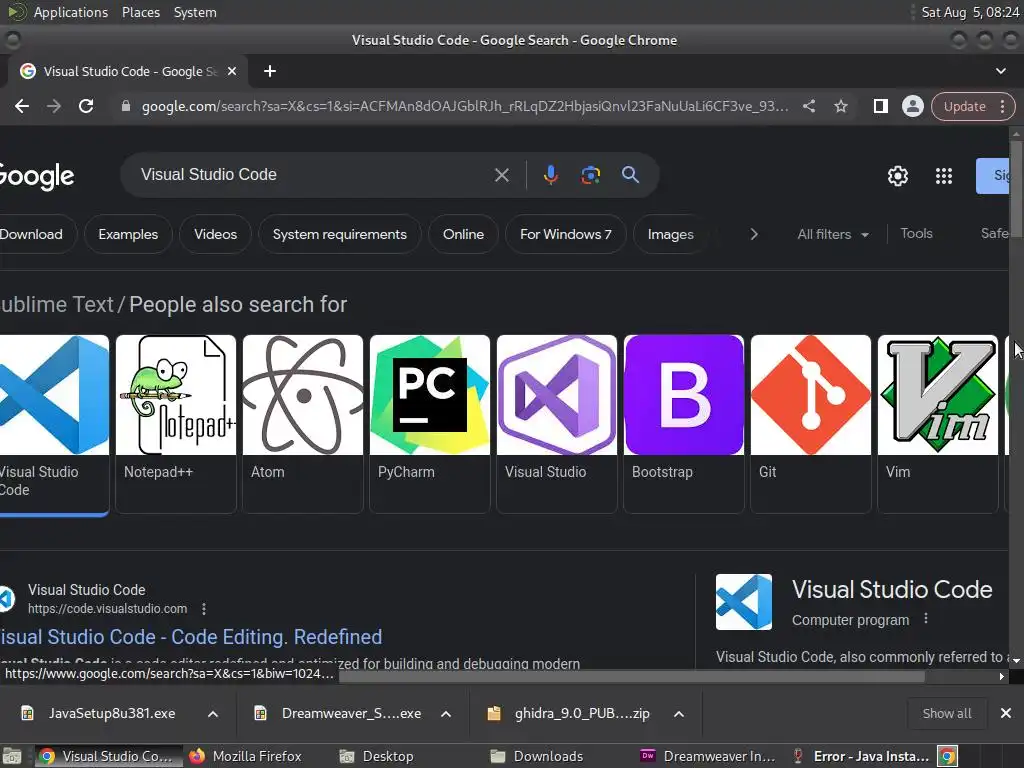Open a new Chrome tab
The width and height of the screenshot is (1024, 768).
point(270,71)
